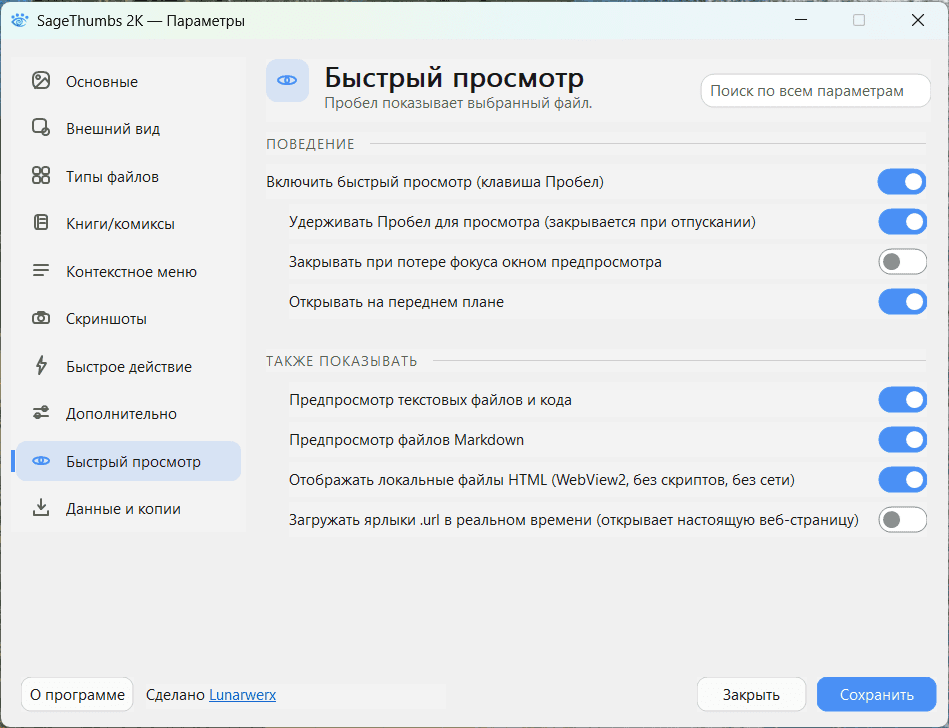Screen dimensions: 949x728
Task: Focus the Поиск по всем параметрам field
Action: (815, 91)
